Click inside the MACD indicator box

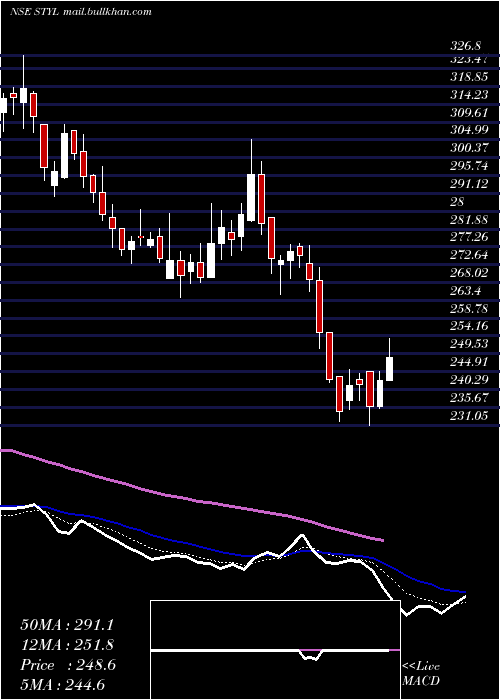[275, 650]
